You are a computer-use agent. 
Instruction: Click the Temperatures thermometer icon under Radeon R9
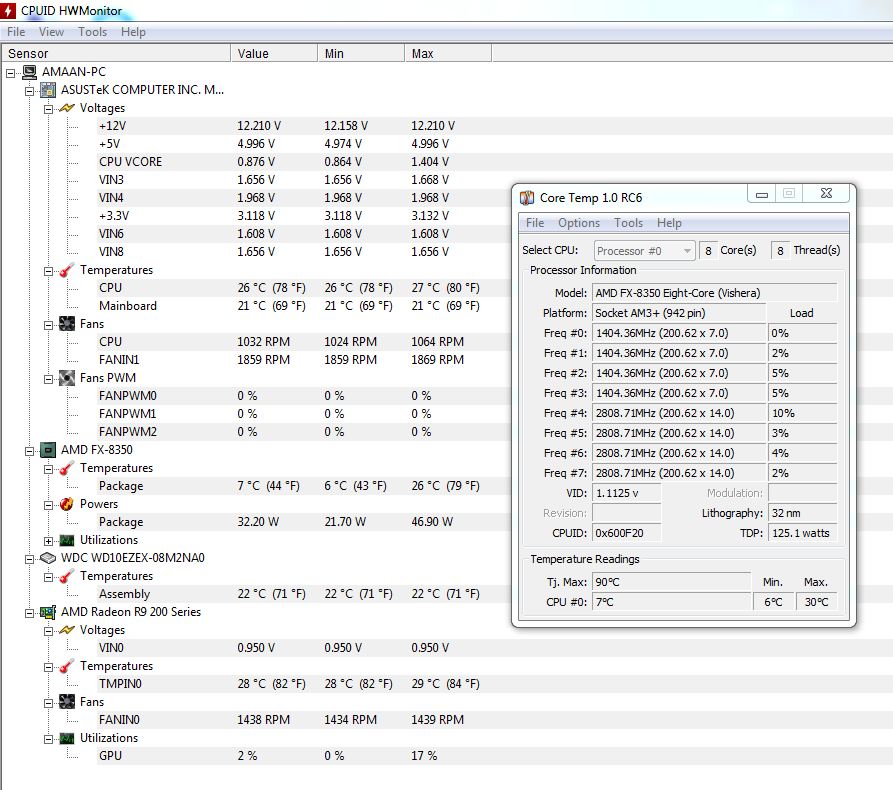[x=67, y=666]
